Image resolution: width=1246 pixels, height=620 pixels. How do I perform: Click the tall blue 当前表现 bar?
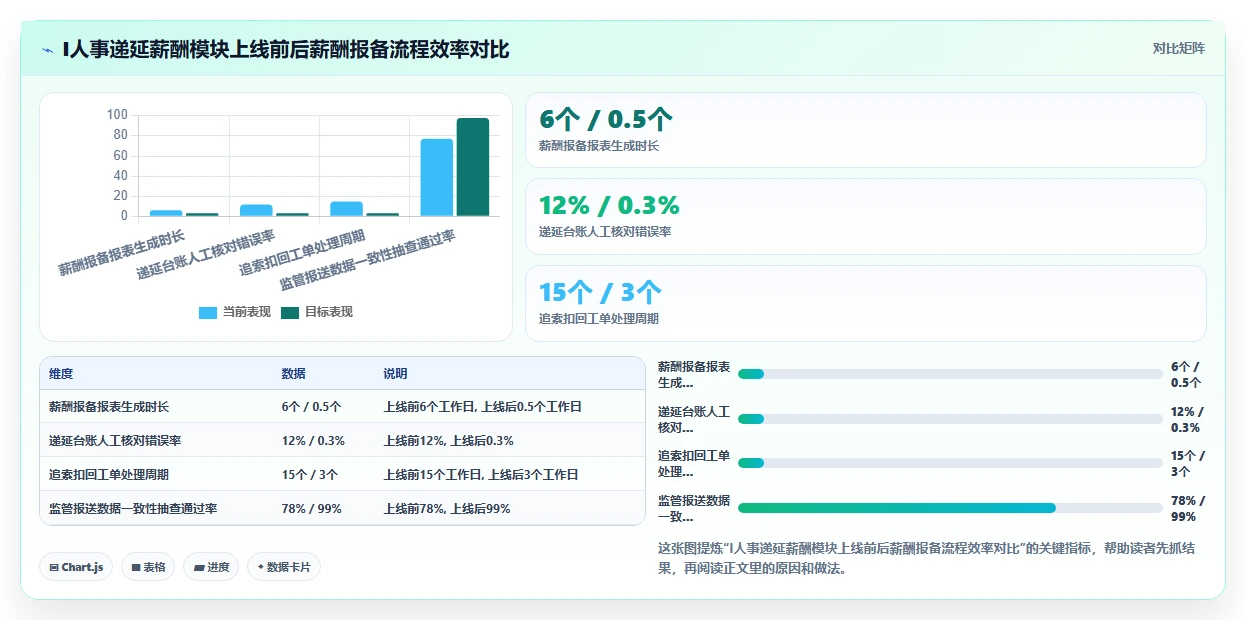437,177
